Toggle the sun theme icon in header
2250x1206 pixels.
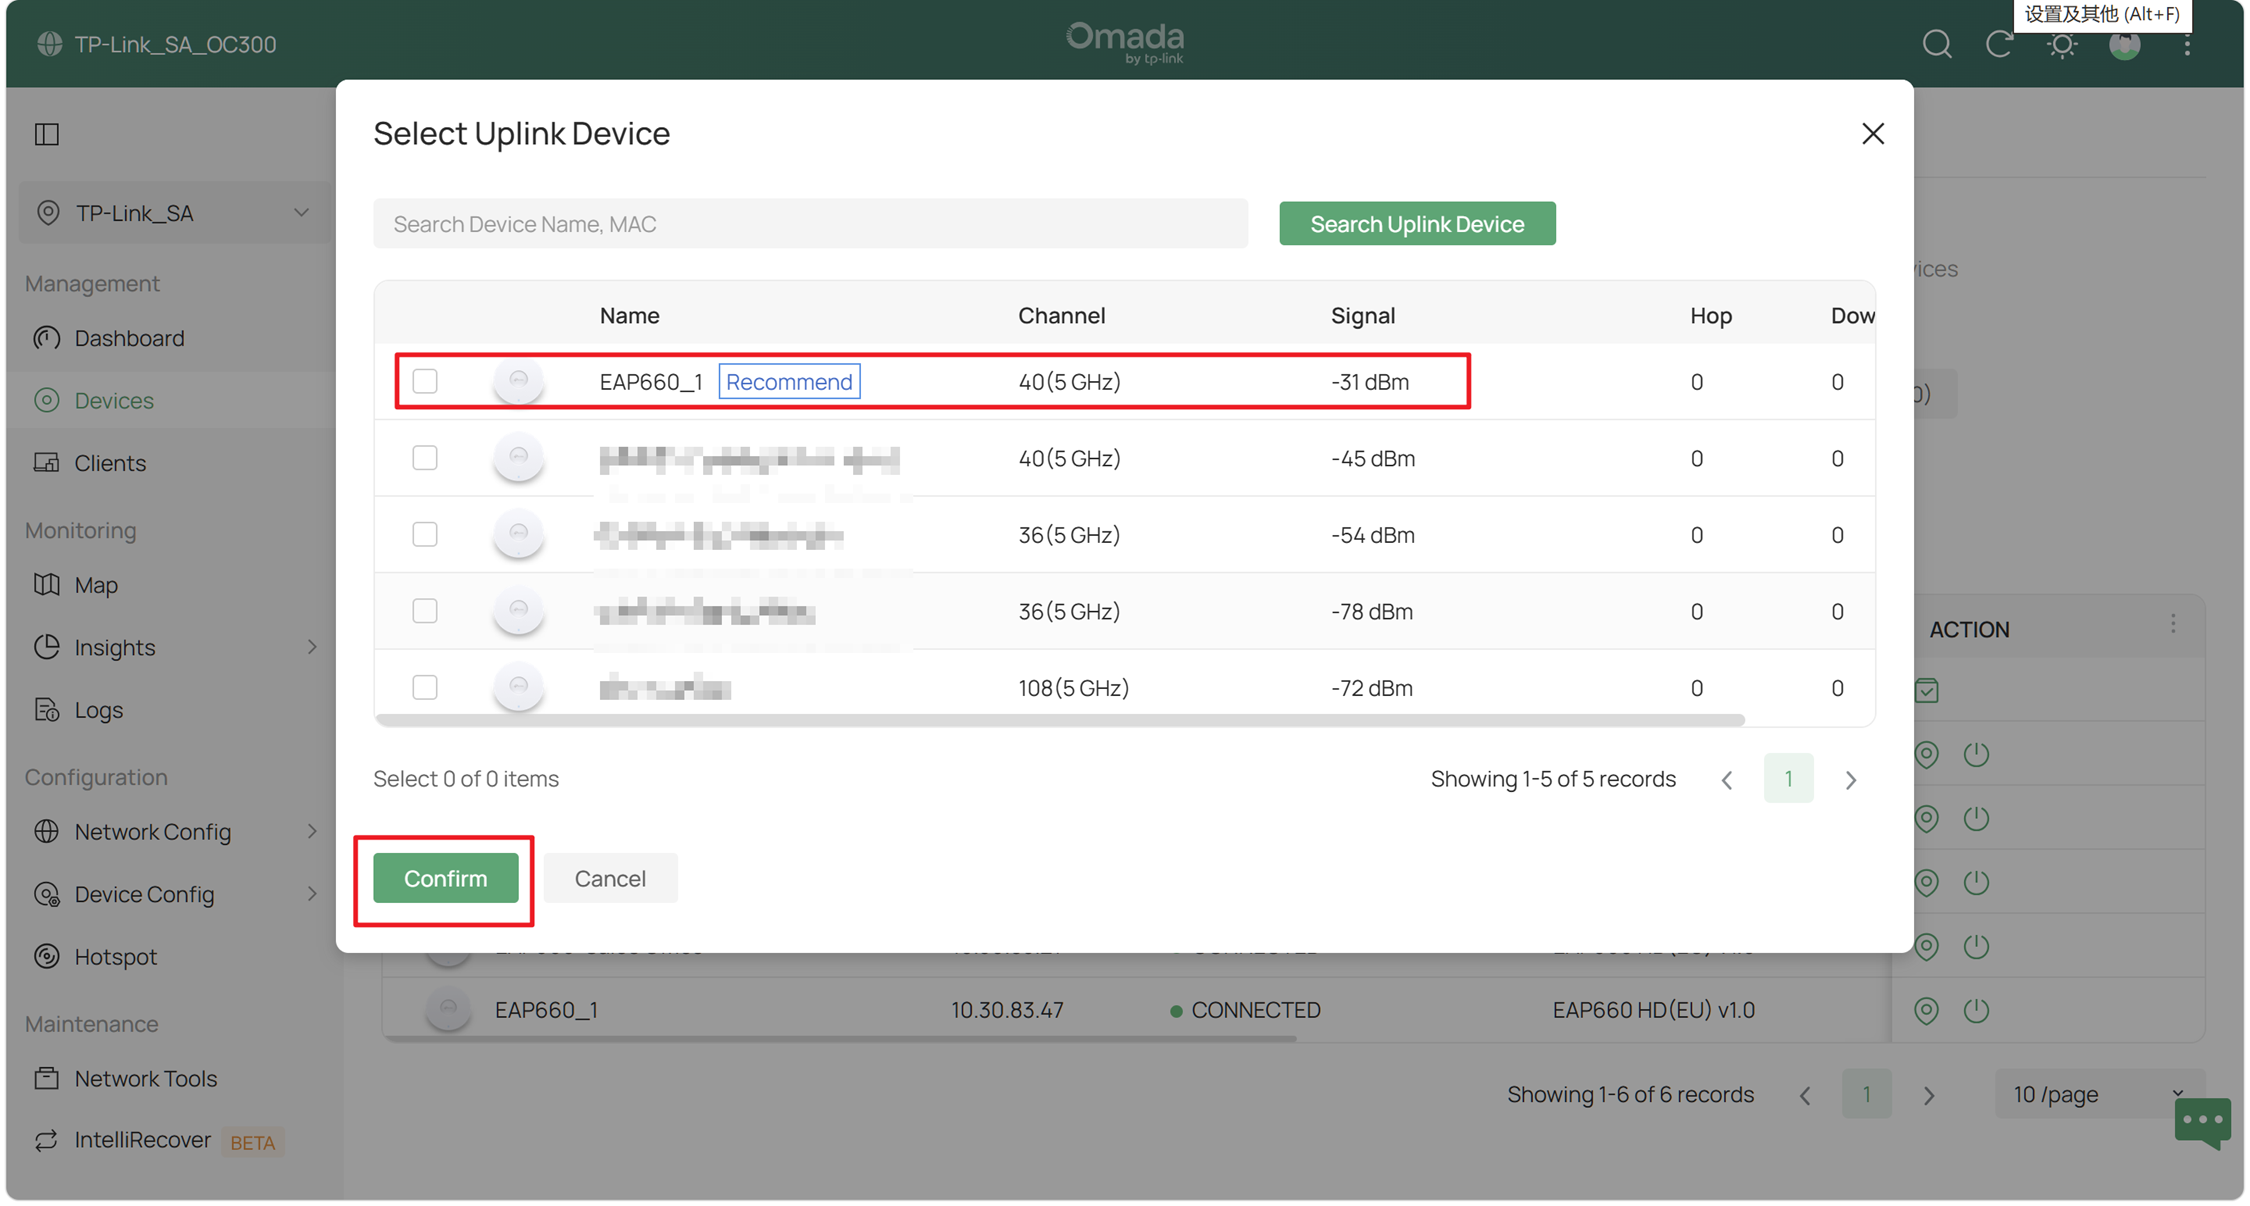pyautogui.click(x=2062, y=45)
